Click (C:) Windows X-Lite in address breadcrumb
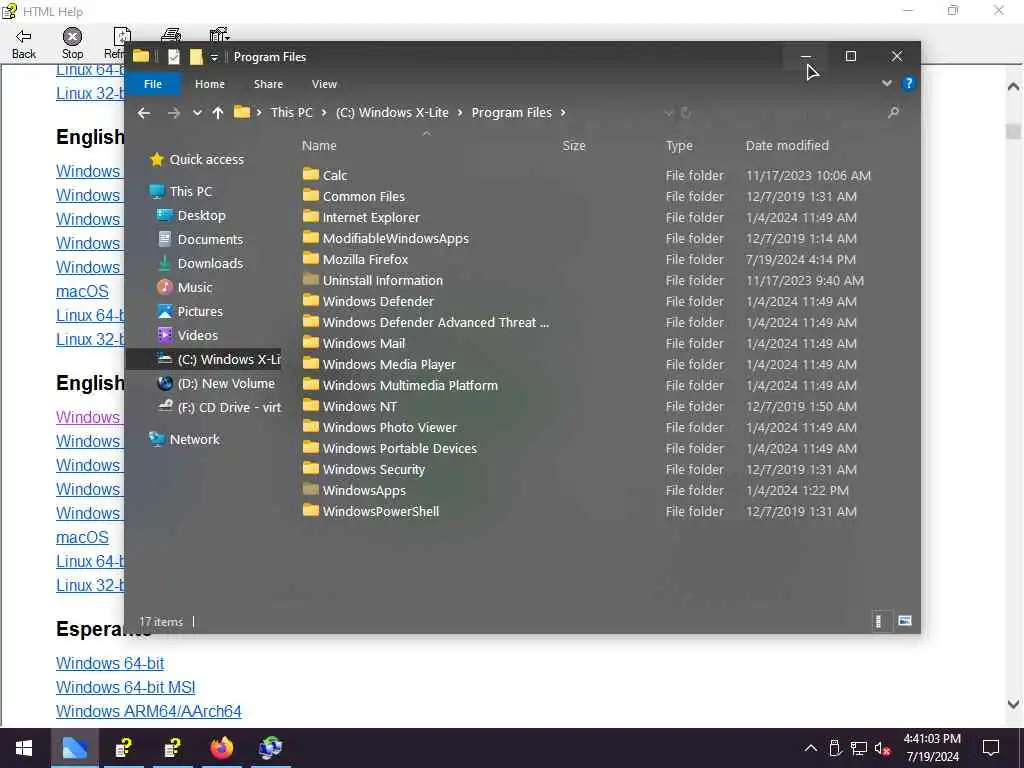The width and height of the screenshot is (1024, 768). [392, 112]
